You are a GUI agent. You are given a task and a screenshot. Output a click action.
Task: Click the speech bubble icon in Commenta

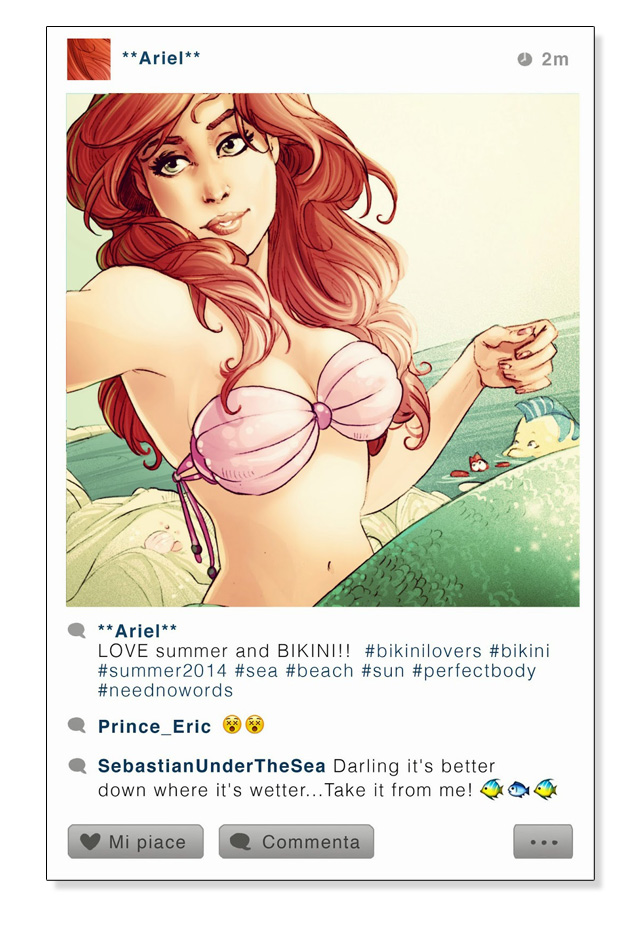click(x=240, y=841)
